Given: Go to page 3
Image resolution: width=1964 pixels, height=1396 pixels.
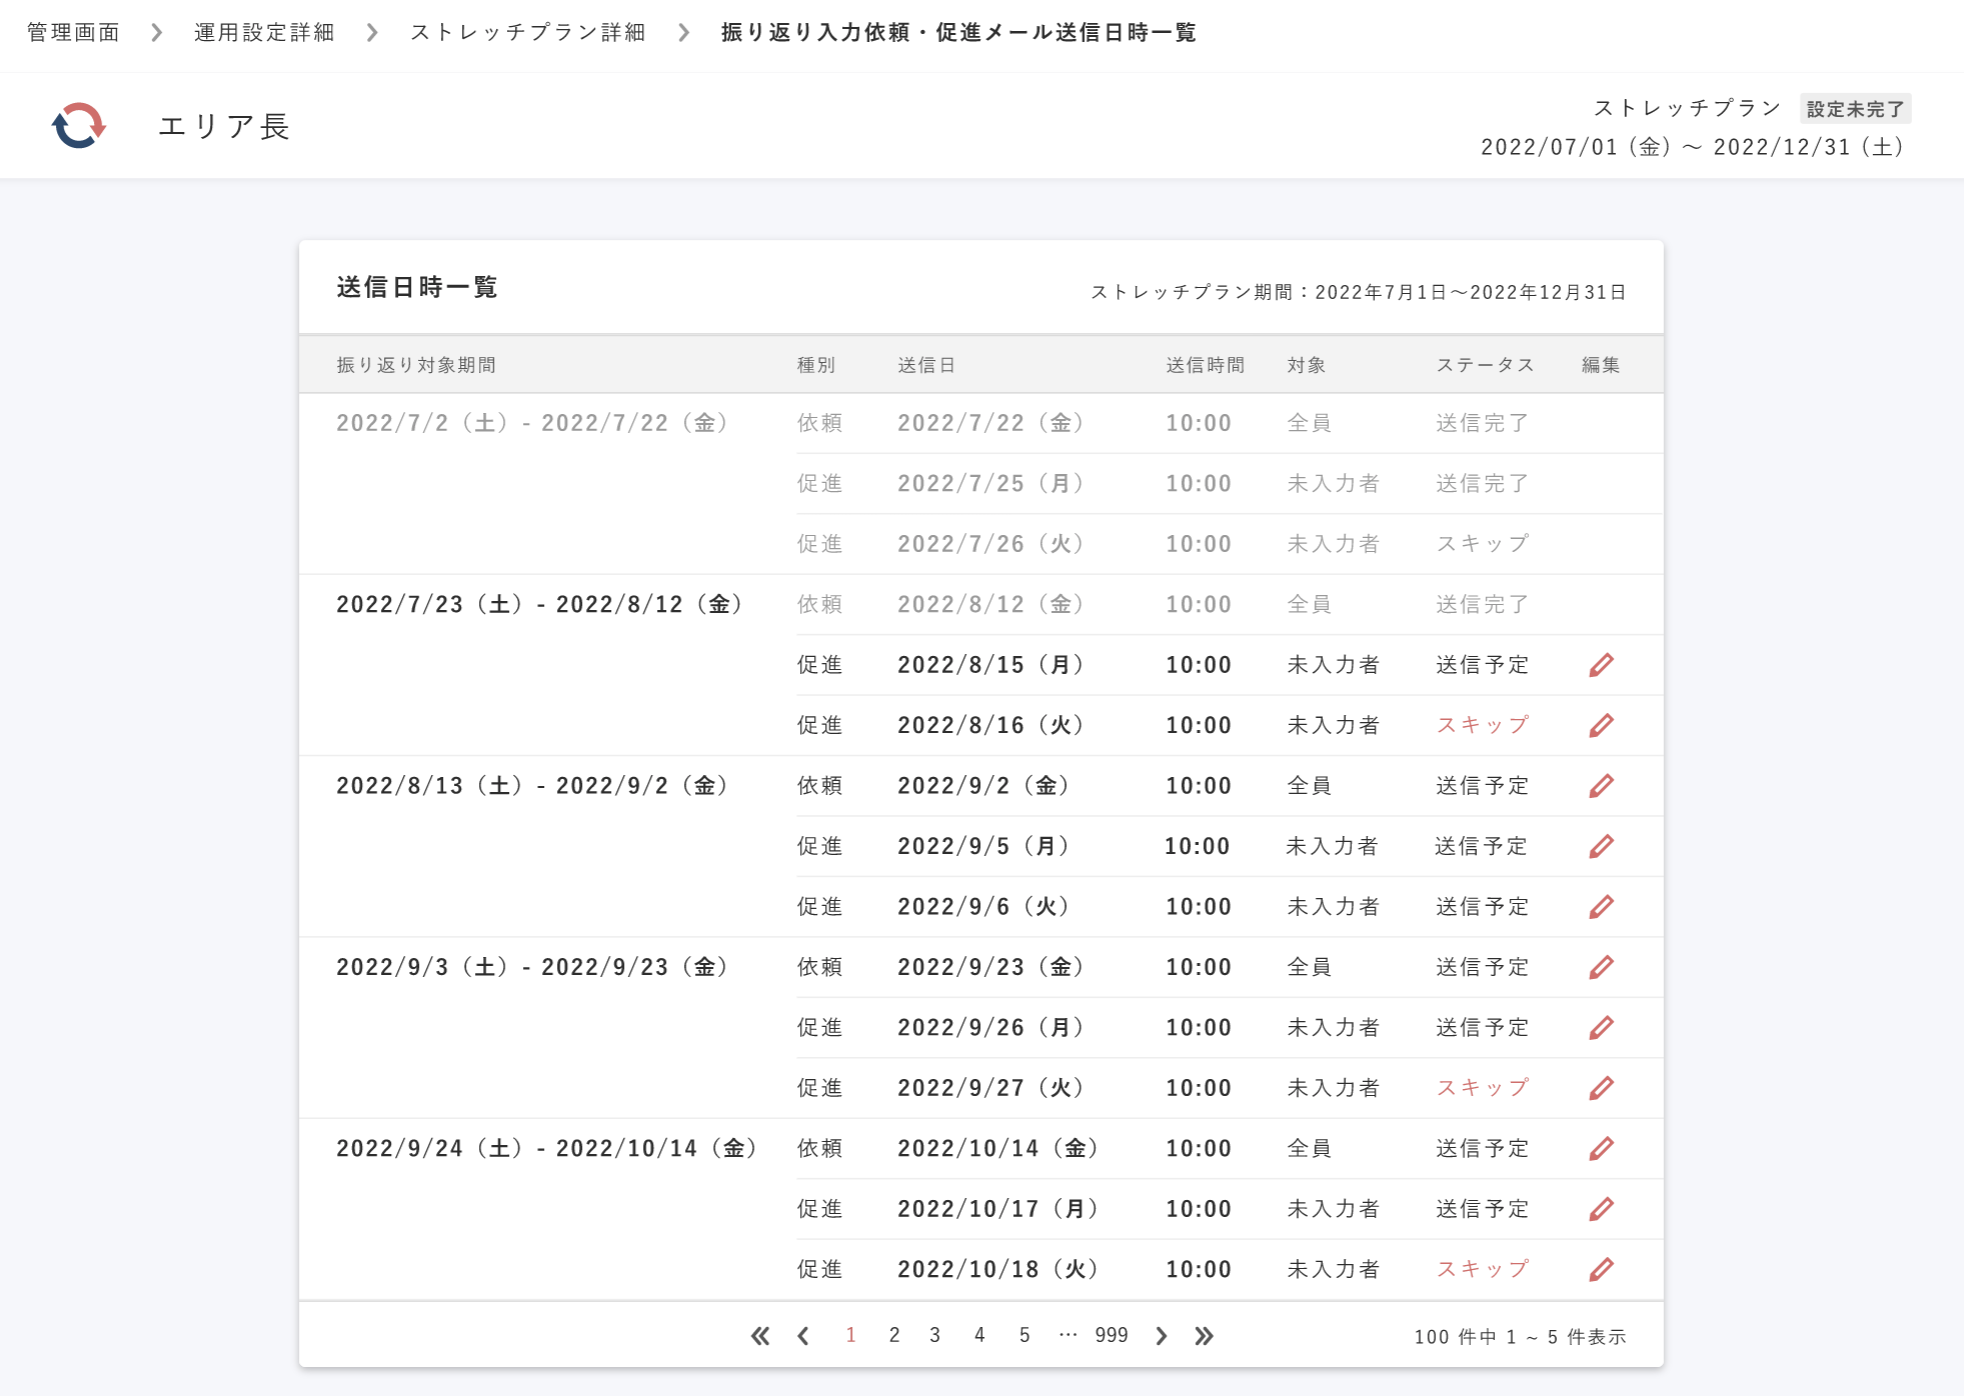Looking at the screenshot, I should coord(935,1335).
